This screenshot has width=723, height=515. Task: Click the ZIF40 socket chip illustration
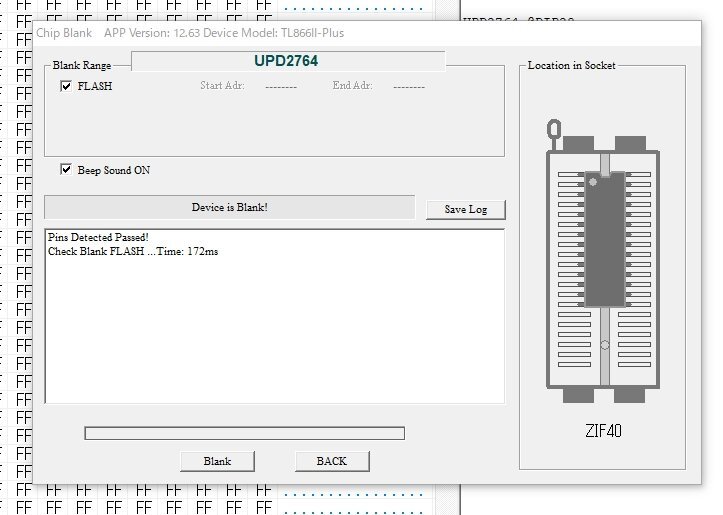(x=604, y=240)
